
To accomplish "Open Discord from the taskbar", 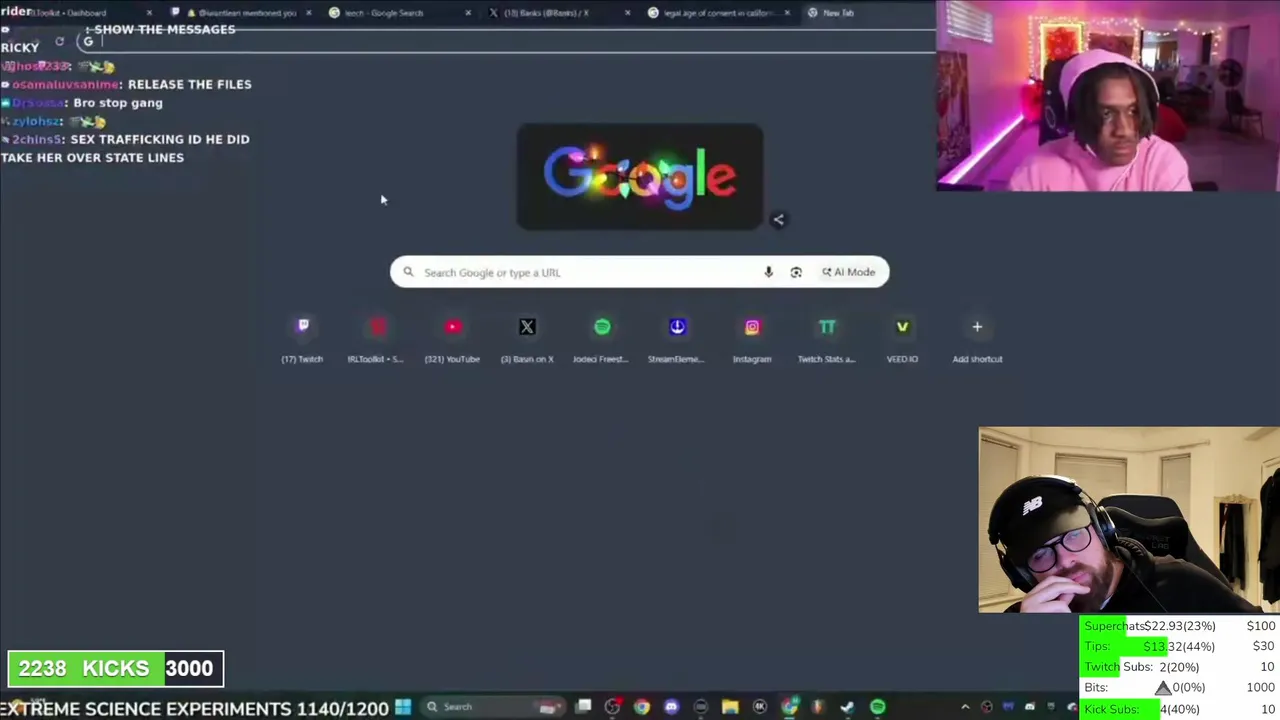I will [x=671, y=707].
